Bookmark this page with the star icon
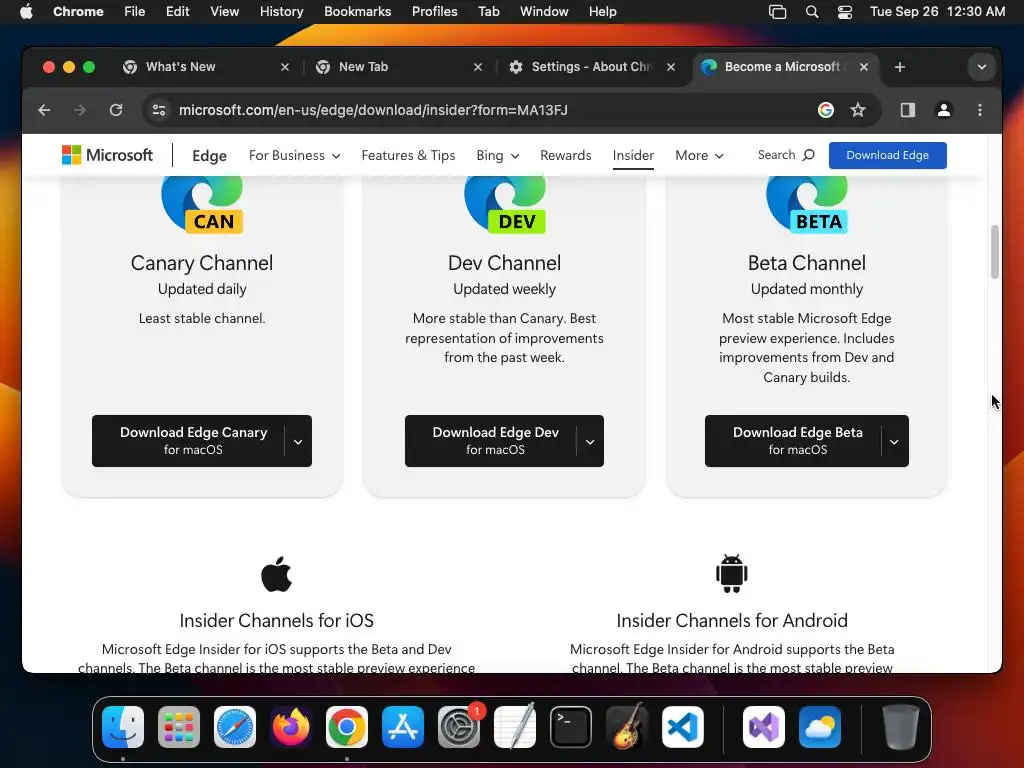The height and width of the screenshot is (768, 1024). (x=858, y=110)
